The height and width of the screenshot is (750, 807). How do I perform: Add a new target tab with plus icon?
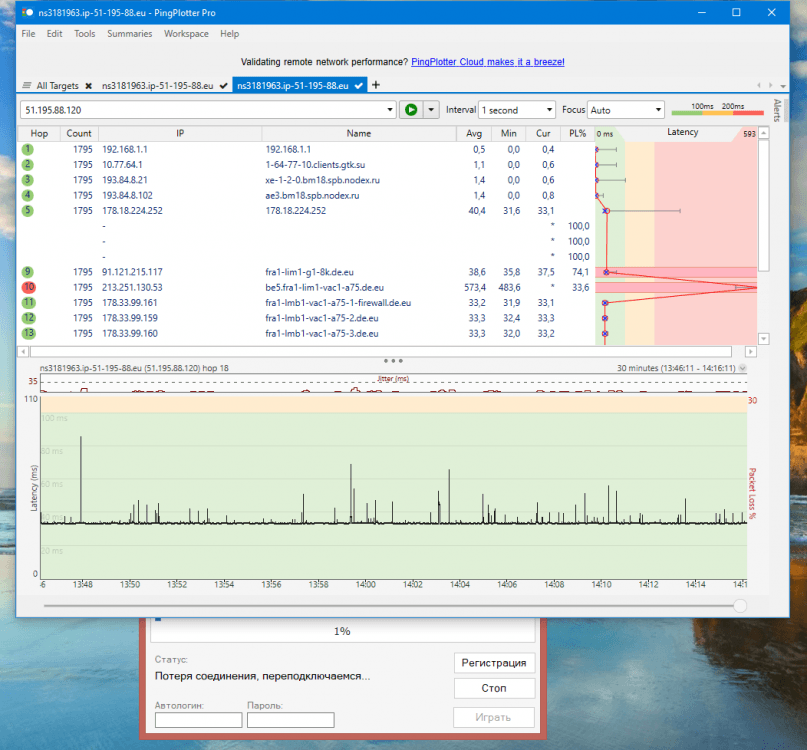pyautogui.click(x=376, y=86)
